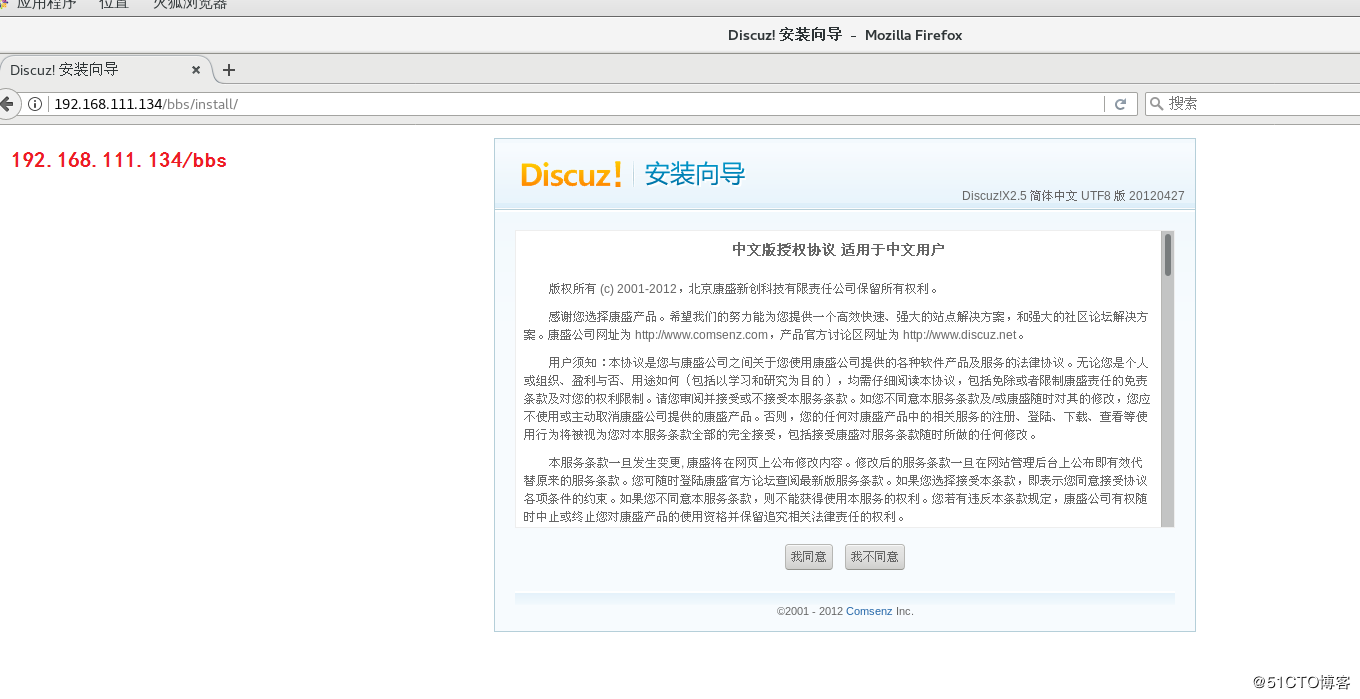Select the Discuz! 安装向导 browser tab

(x=105, y=70)
